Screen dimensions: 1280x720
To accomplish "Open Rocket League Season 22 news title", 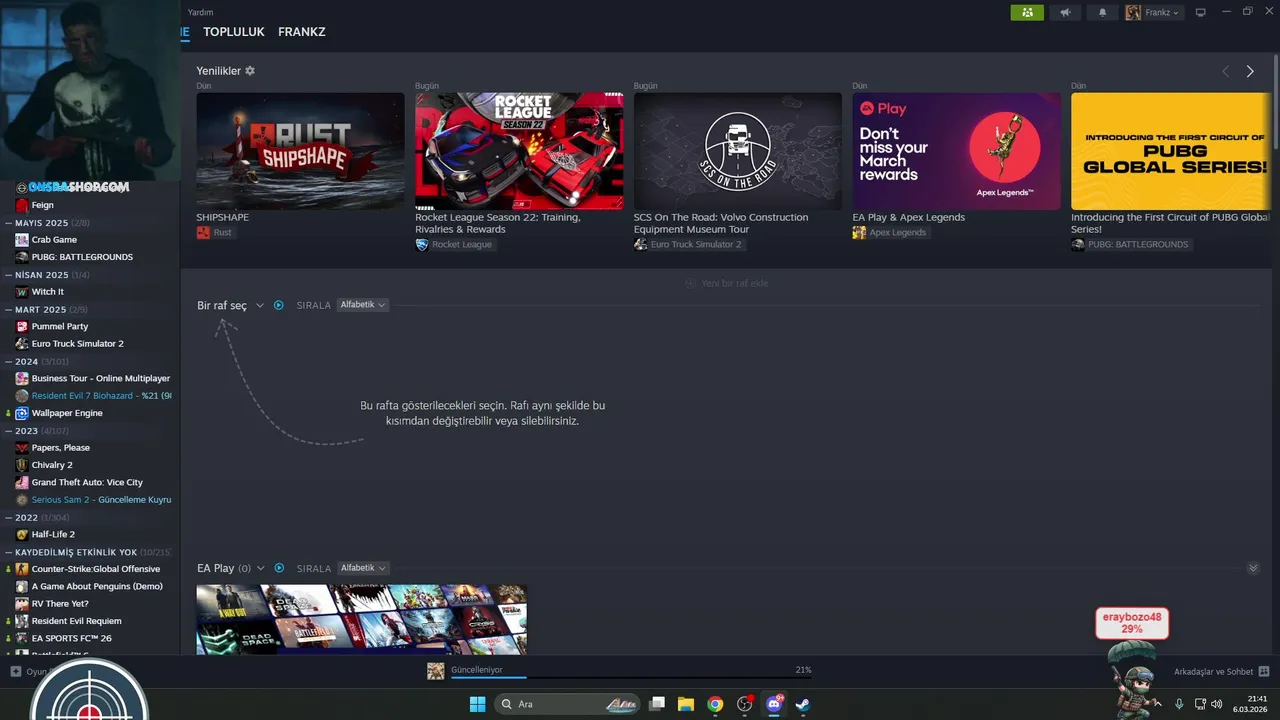I will coord(497,223).
